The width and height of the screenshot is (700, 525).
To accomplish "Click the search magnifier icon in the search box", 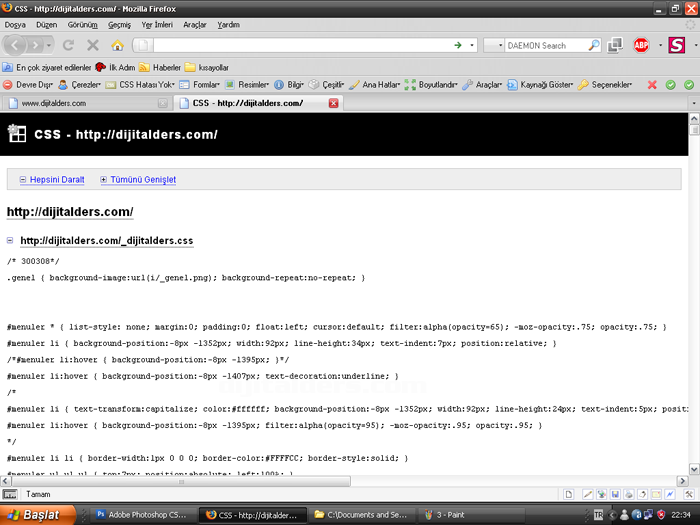I will pyautogui.click(x=594, y=45).
